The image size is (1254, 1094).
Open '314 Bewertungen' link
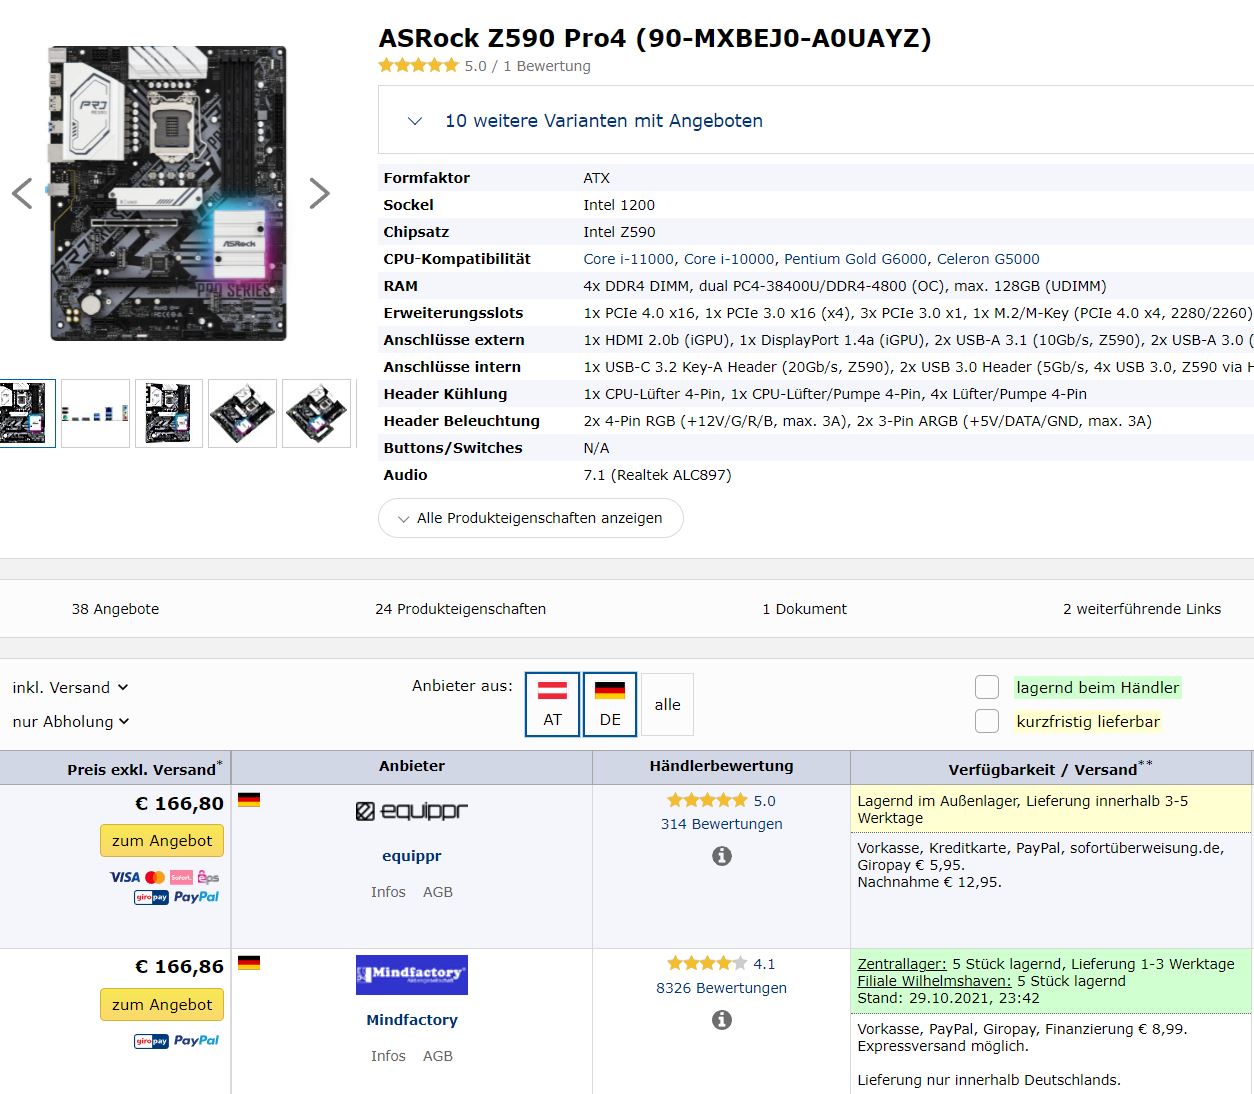722,824
